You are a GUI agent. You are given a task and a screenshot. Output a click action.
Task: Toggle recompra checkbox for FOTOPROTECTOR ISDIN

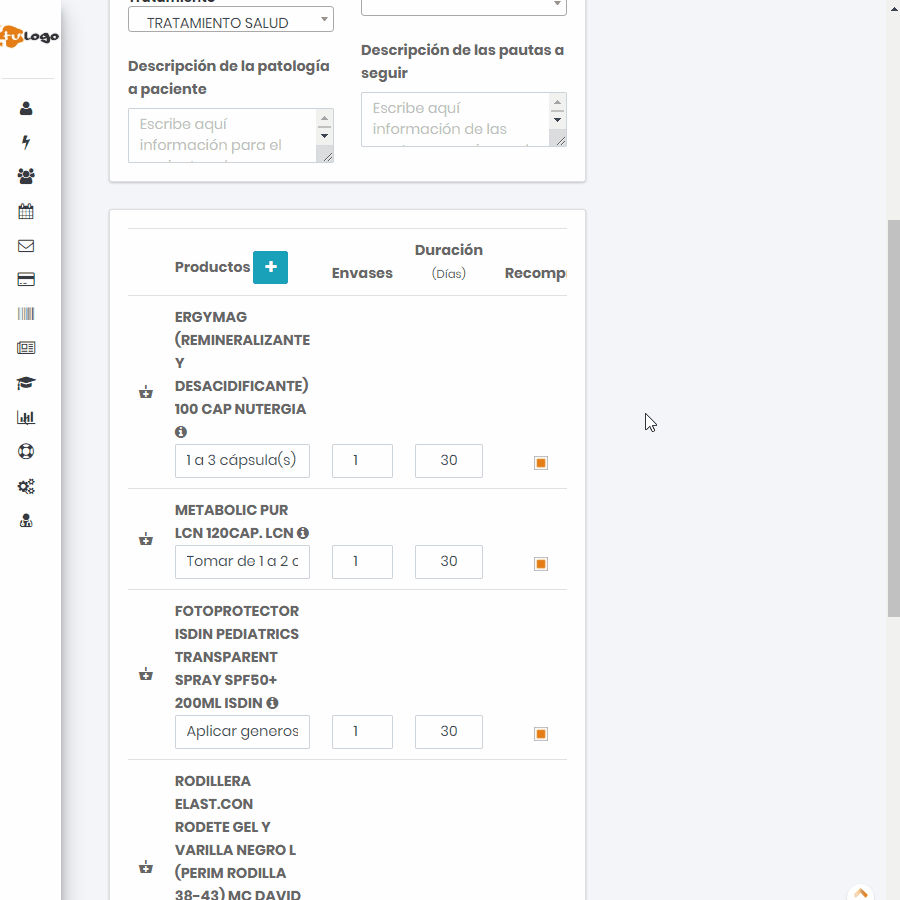click(541, 734)
